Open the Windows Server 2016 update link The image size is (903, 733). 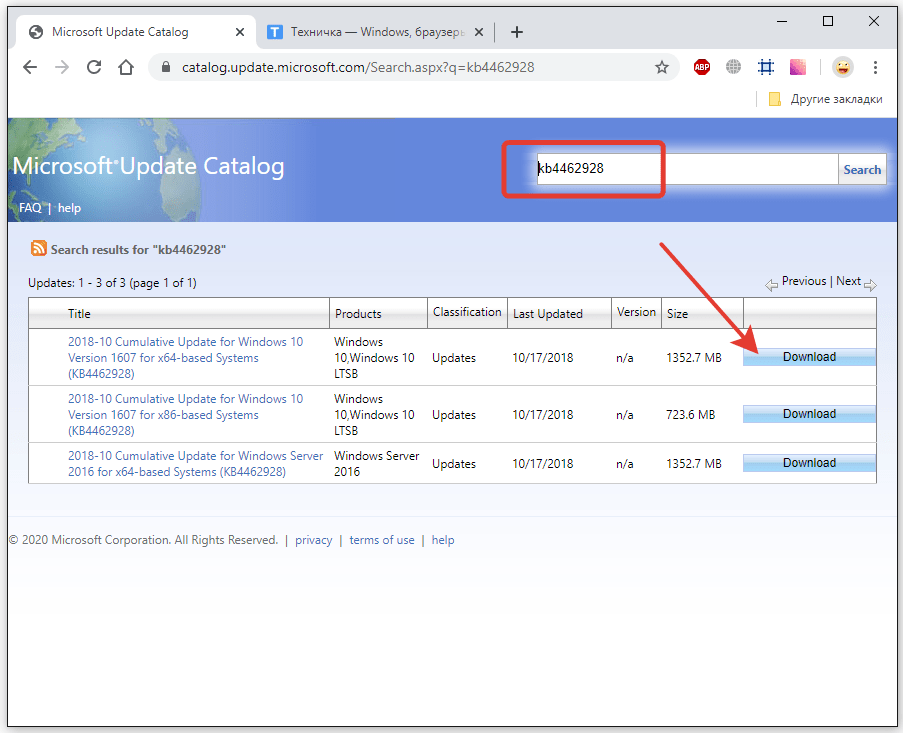[195, 464]
